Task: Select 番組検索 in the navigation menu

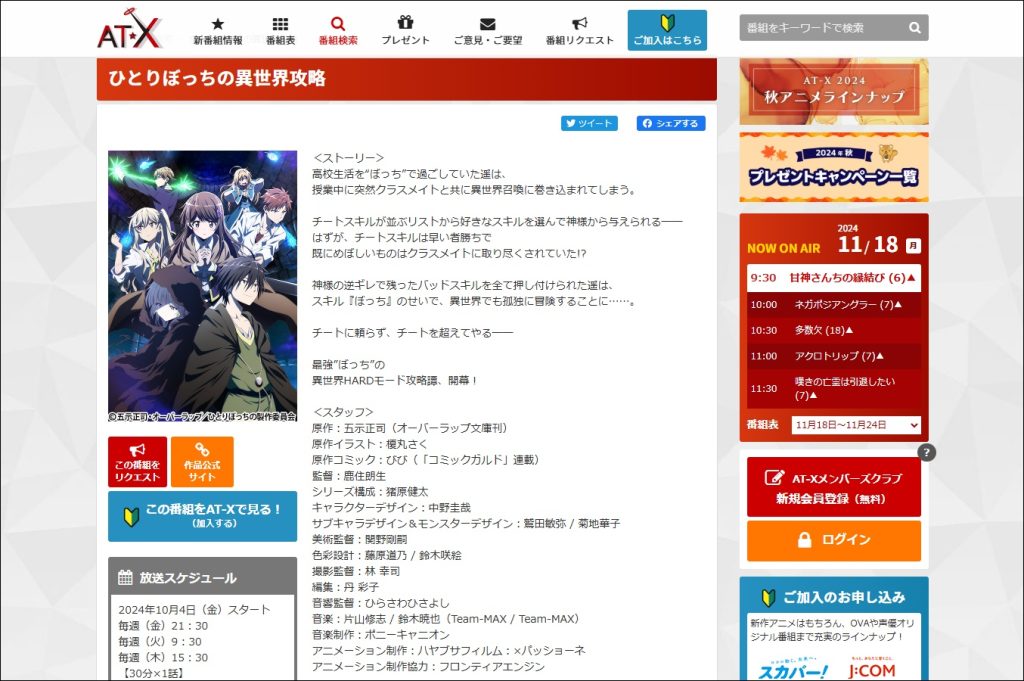Action: pos(339,27)
